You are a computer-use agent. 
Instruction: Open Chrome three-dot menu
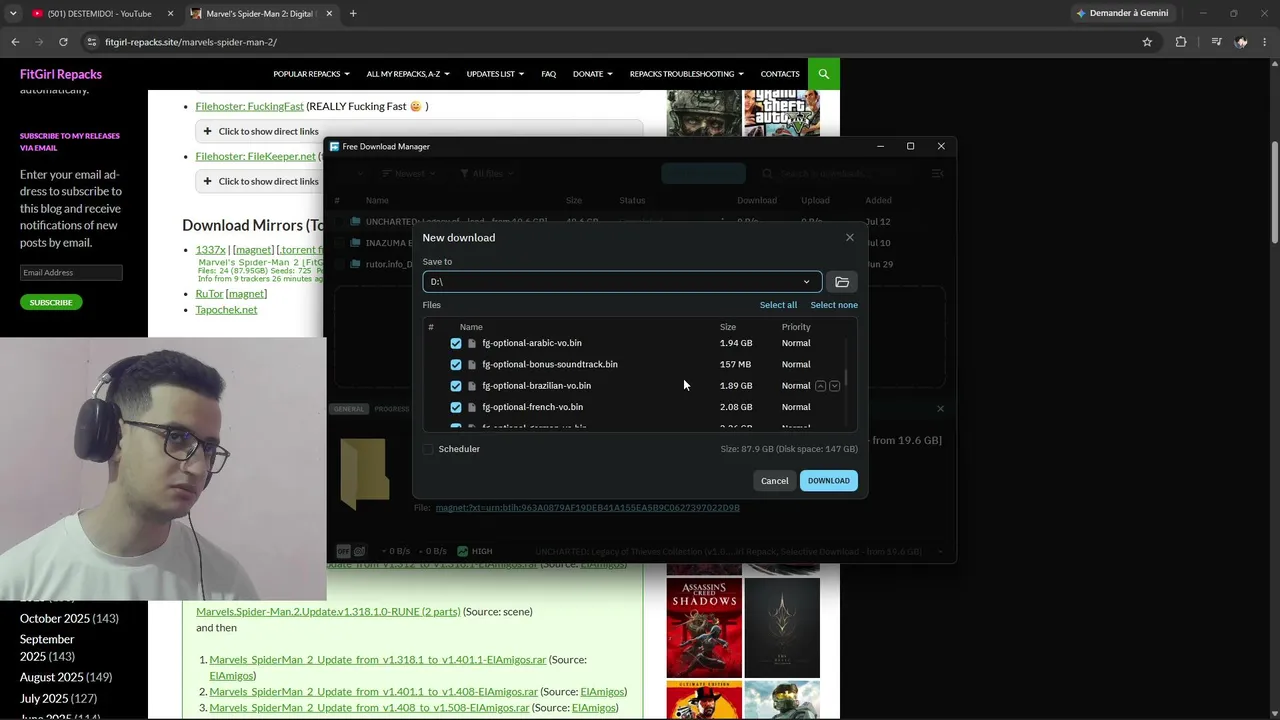1265,42
